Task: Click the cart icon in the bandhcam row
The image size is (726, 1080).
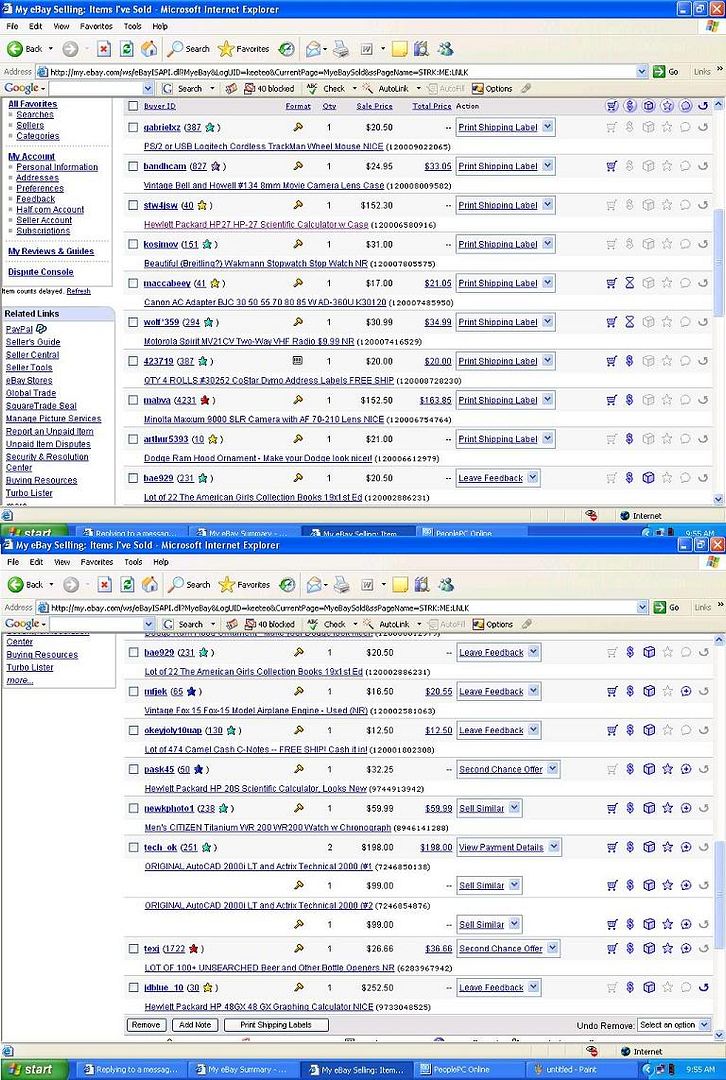Action: tap(612, 166)
